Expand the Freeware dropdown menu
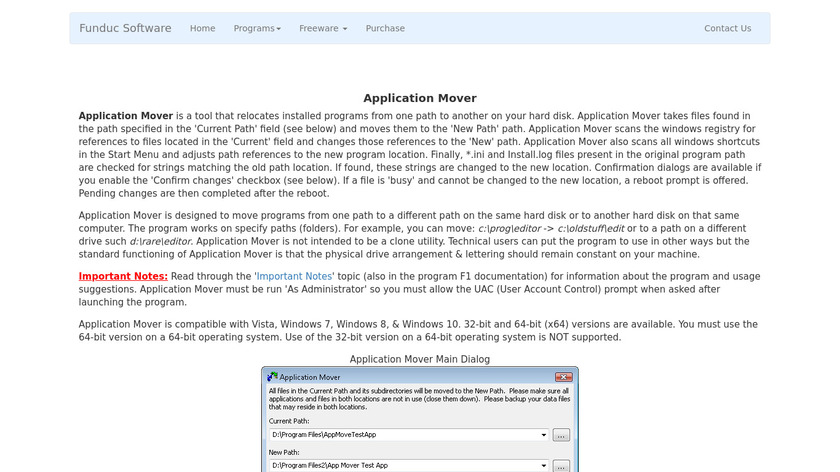This screenshot has height=472, width=840. [323, 28]
